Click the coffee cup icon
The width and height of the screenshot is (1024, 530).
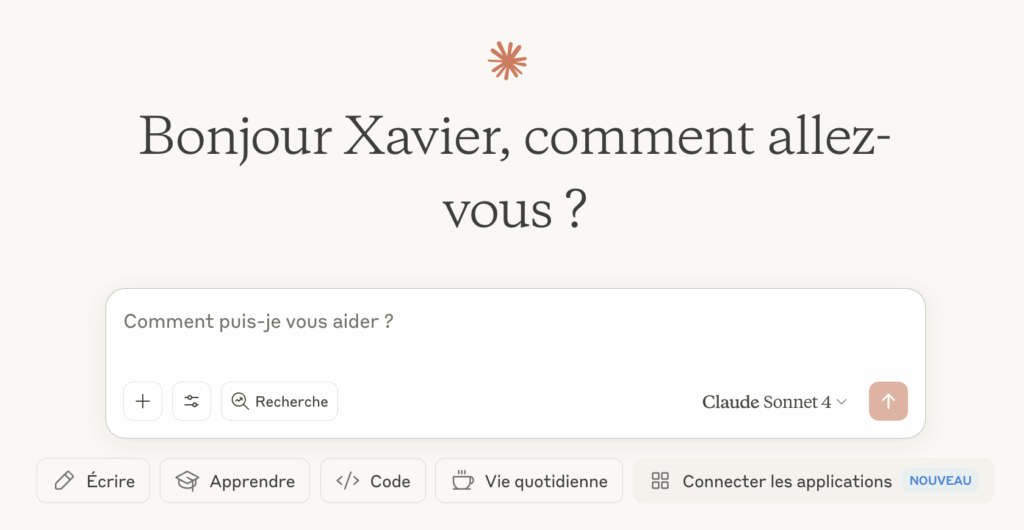pos(462,480)
